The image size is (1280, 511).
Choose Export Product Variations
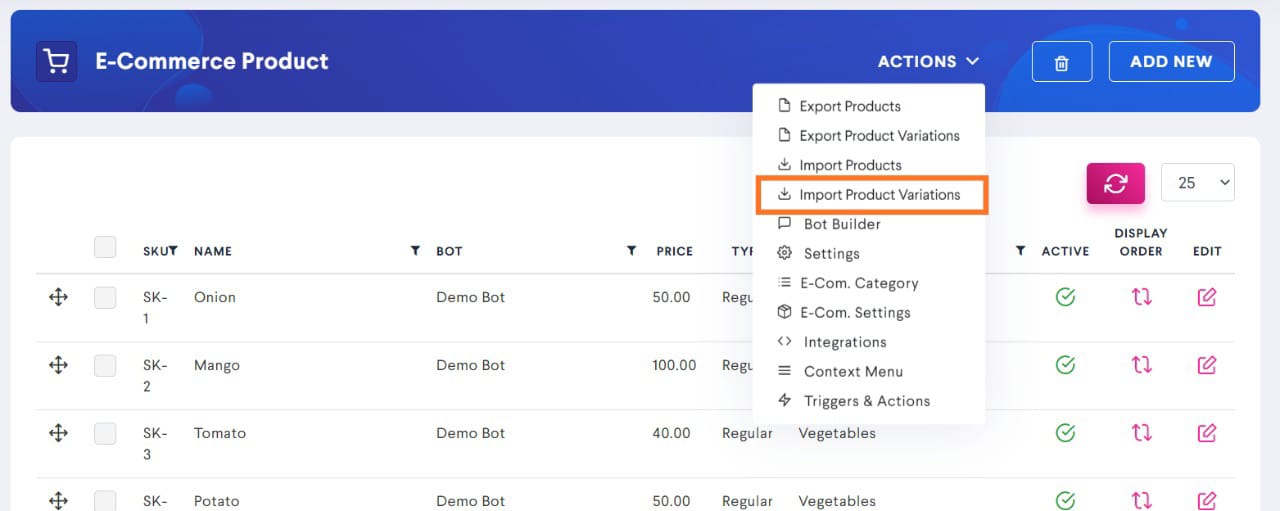click(x=868, y=135)
